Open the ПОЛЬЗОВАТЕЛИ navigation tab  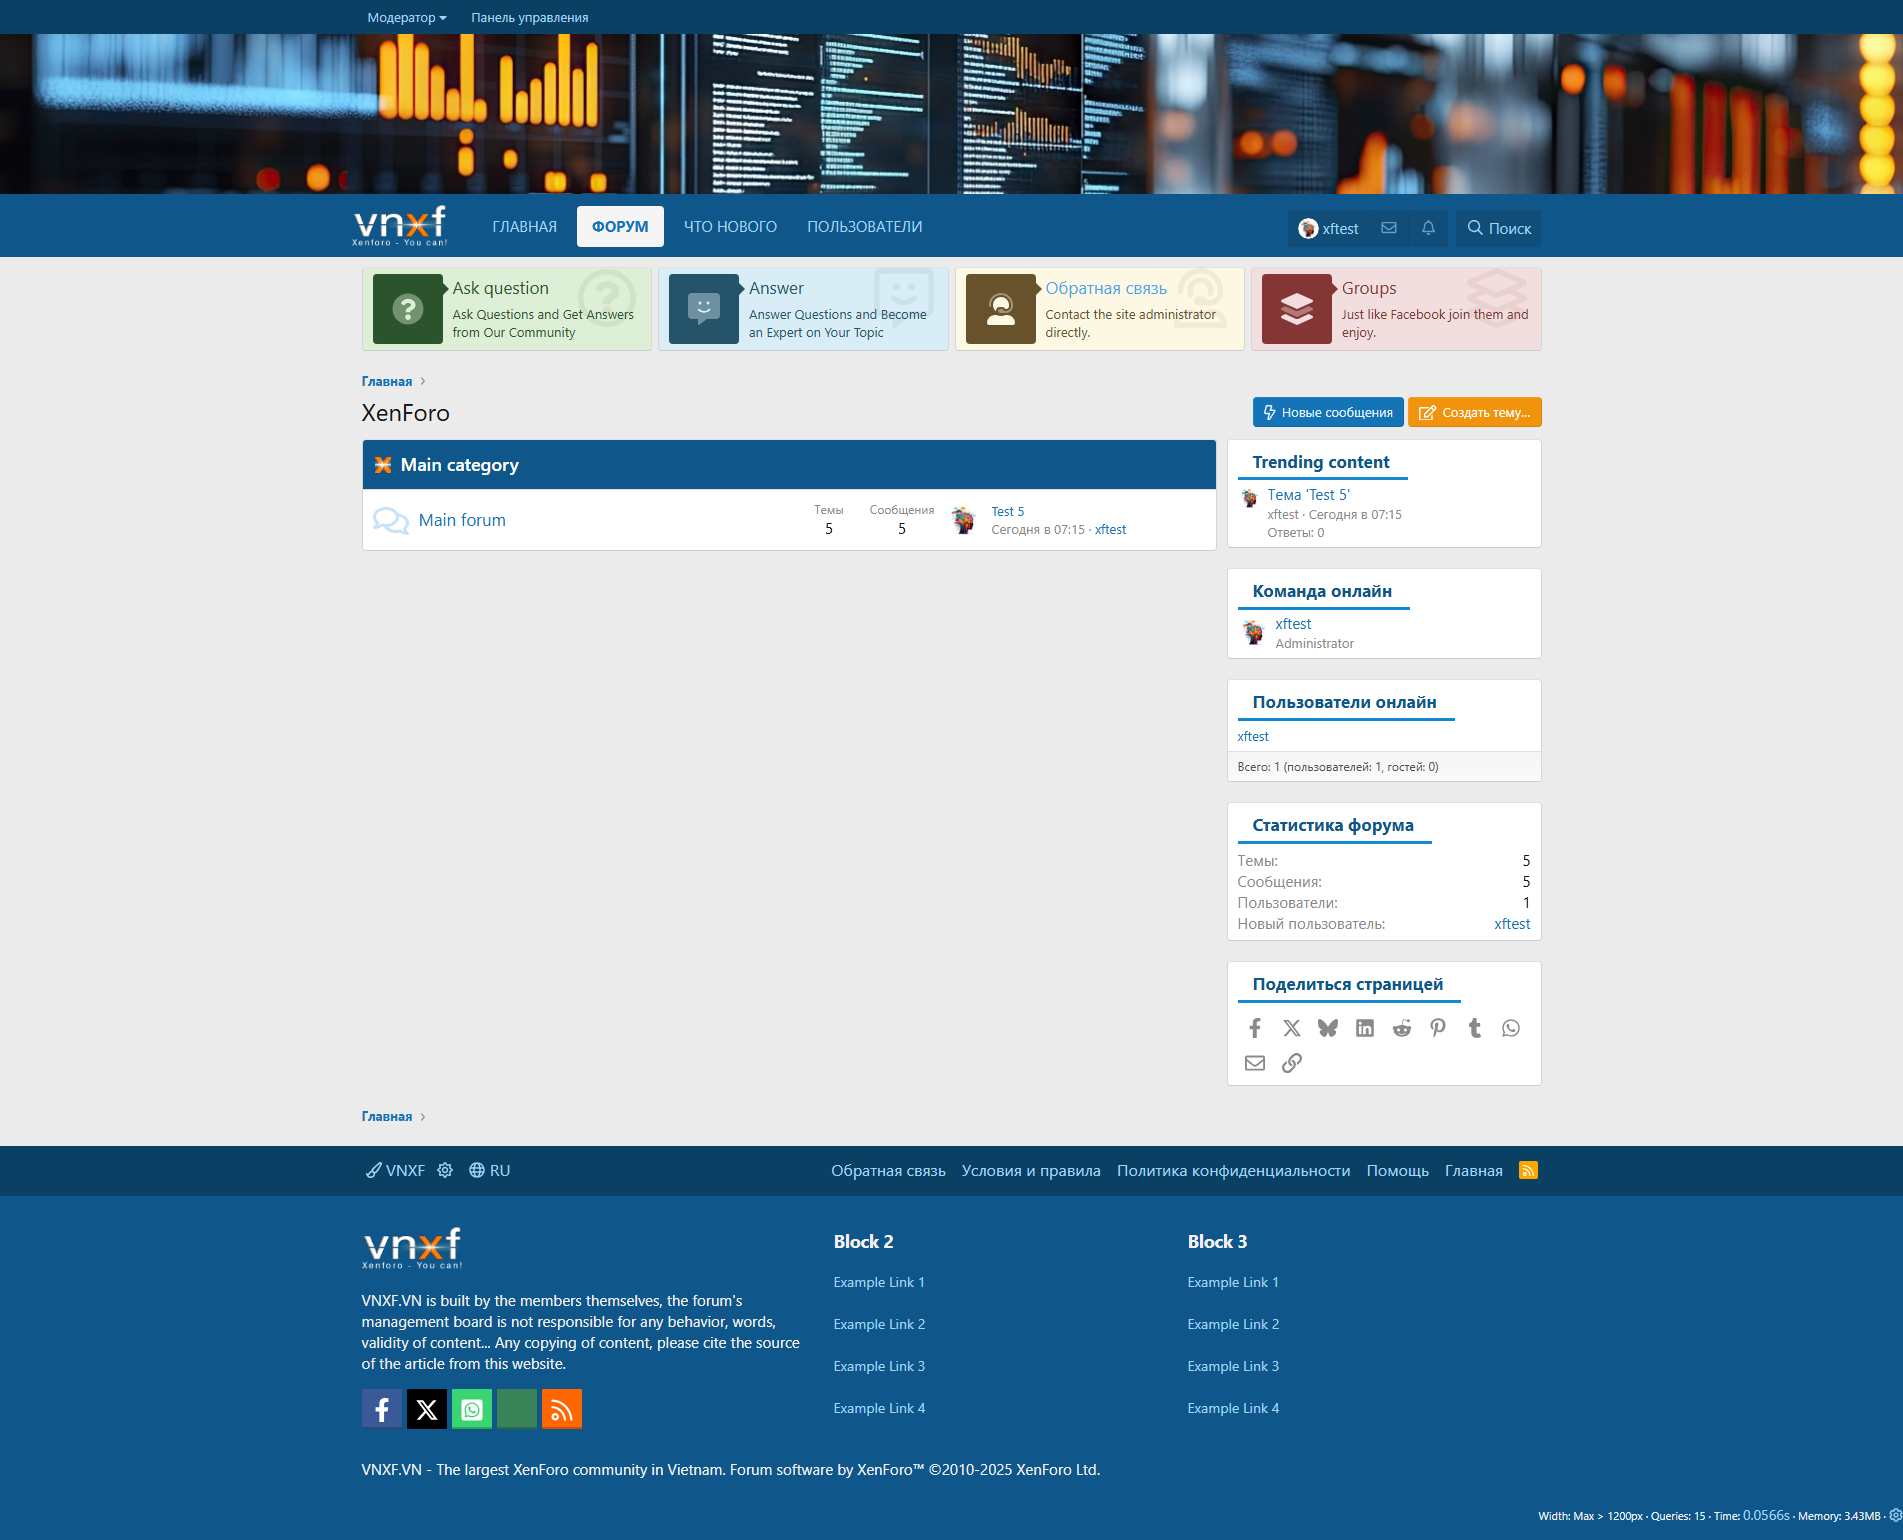tap(864, 227)
